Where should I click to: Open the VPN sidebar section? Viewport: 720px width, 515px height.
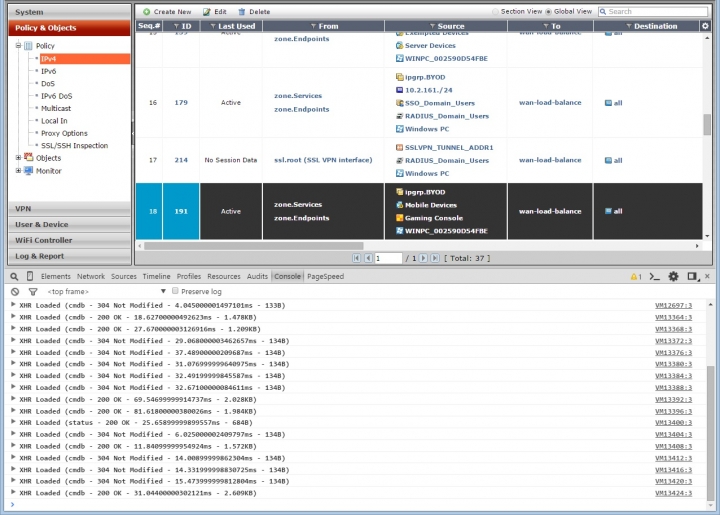(69, 208)
